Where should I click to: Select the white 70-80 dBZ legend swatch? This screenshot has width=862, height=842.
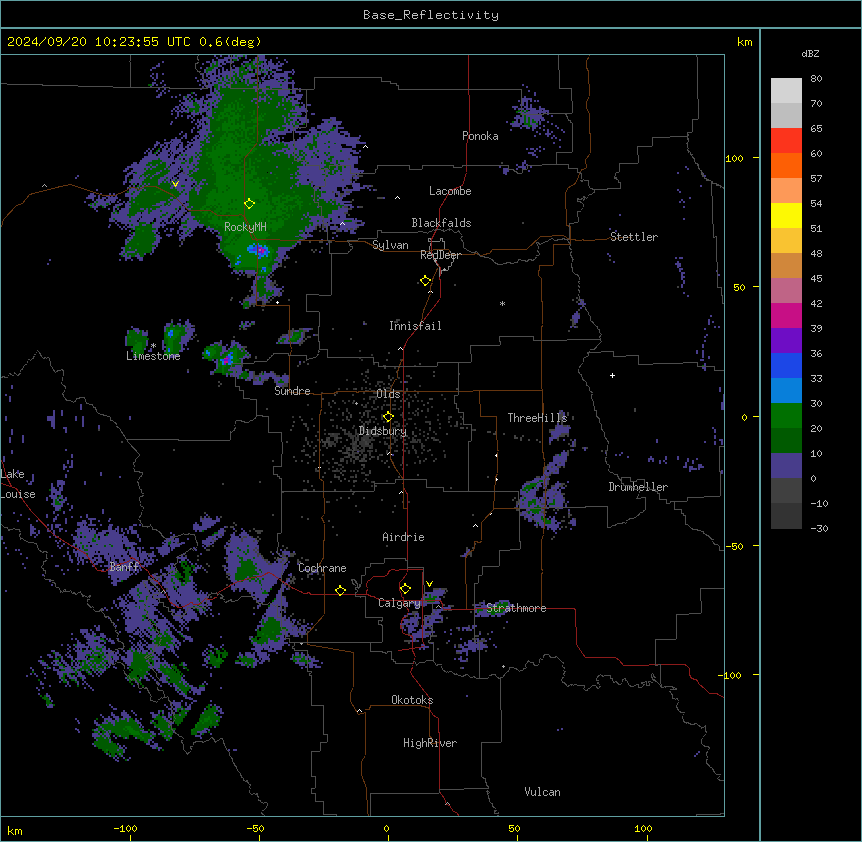click(786, 91)
